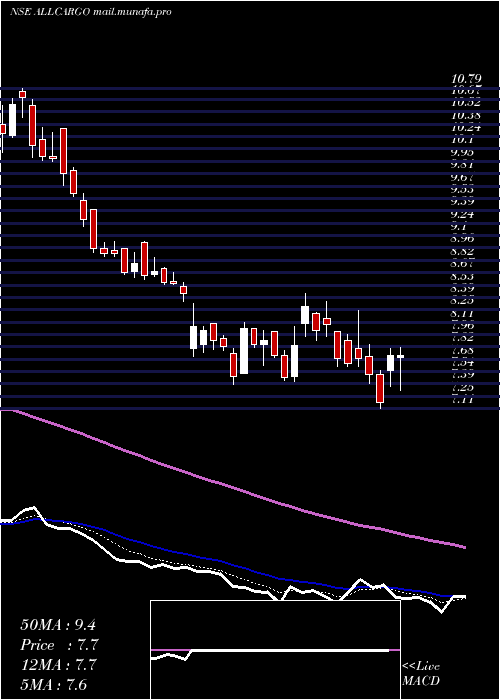Click the 12MA : 7.7 readout
500x700 pixels.
[x=59, y=665]
